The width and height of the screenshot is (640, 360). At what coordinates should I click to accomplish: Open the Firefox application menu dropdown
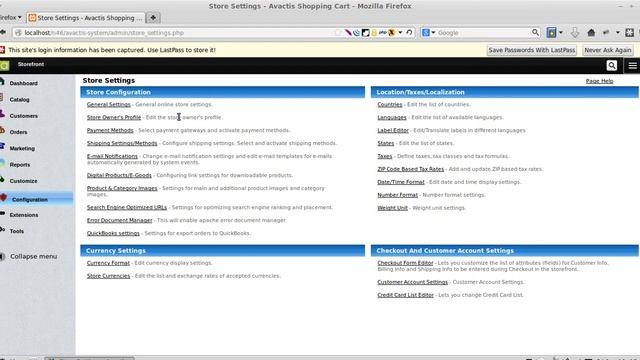(11, 18)
